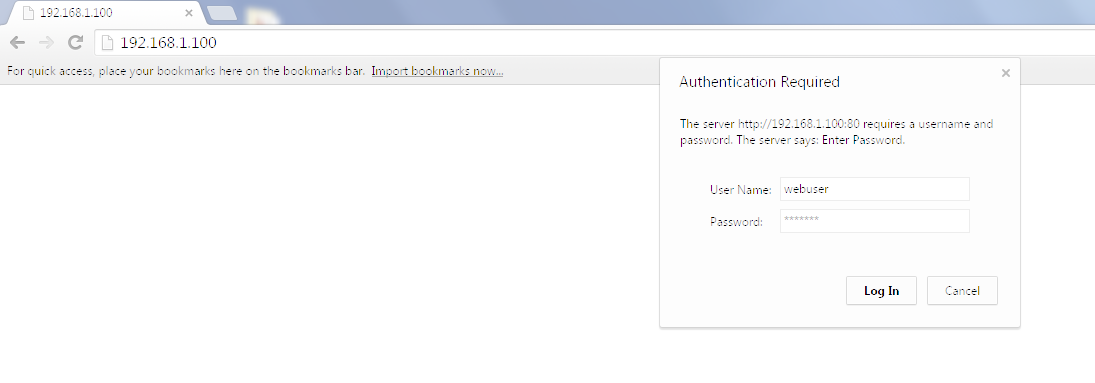Click the Authentication Required dialog title
This screenshot has height=383, width=1095.
pyautogui.click(x=759, y=82)
